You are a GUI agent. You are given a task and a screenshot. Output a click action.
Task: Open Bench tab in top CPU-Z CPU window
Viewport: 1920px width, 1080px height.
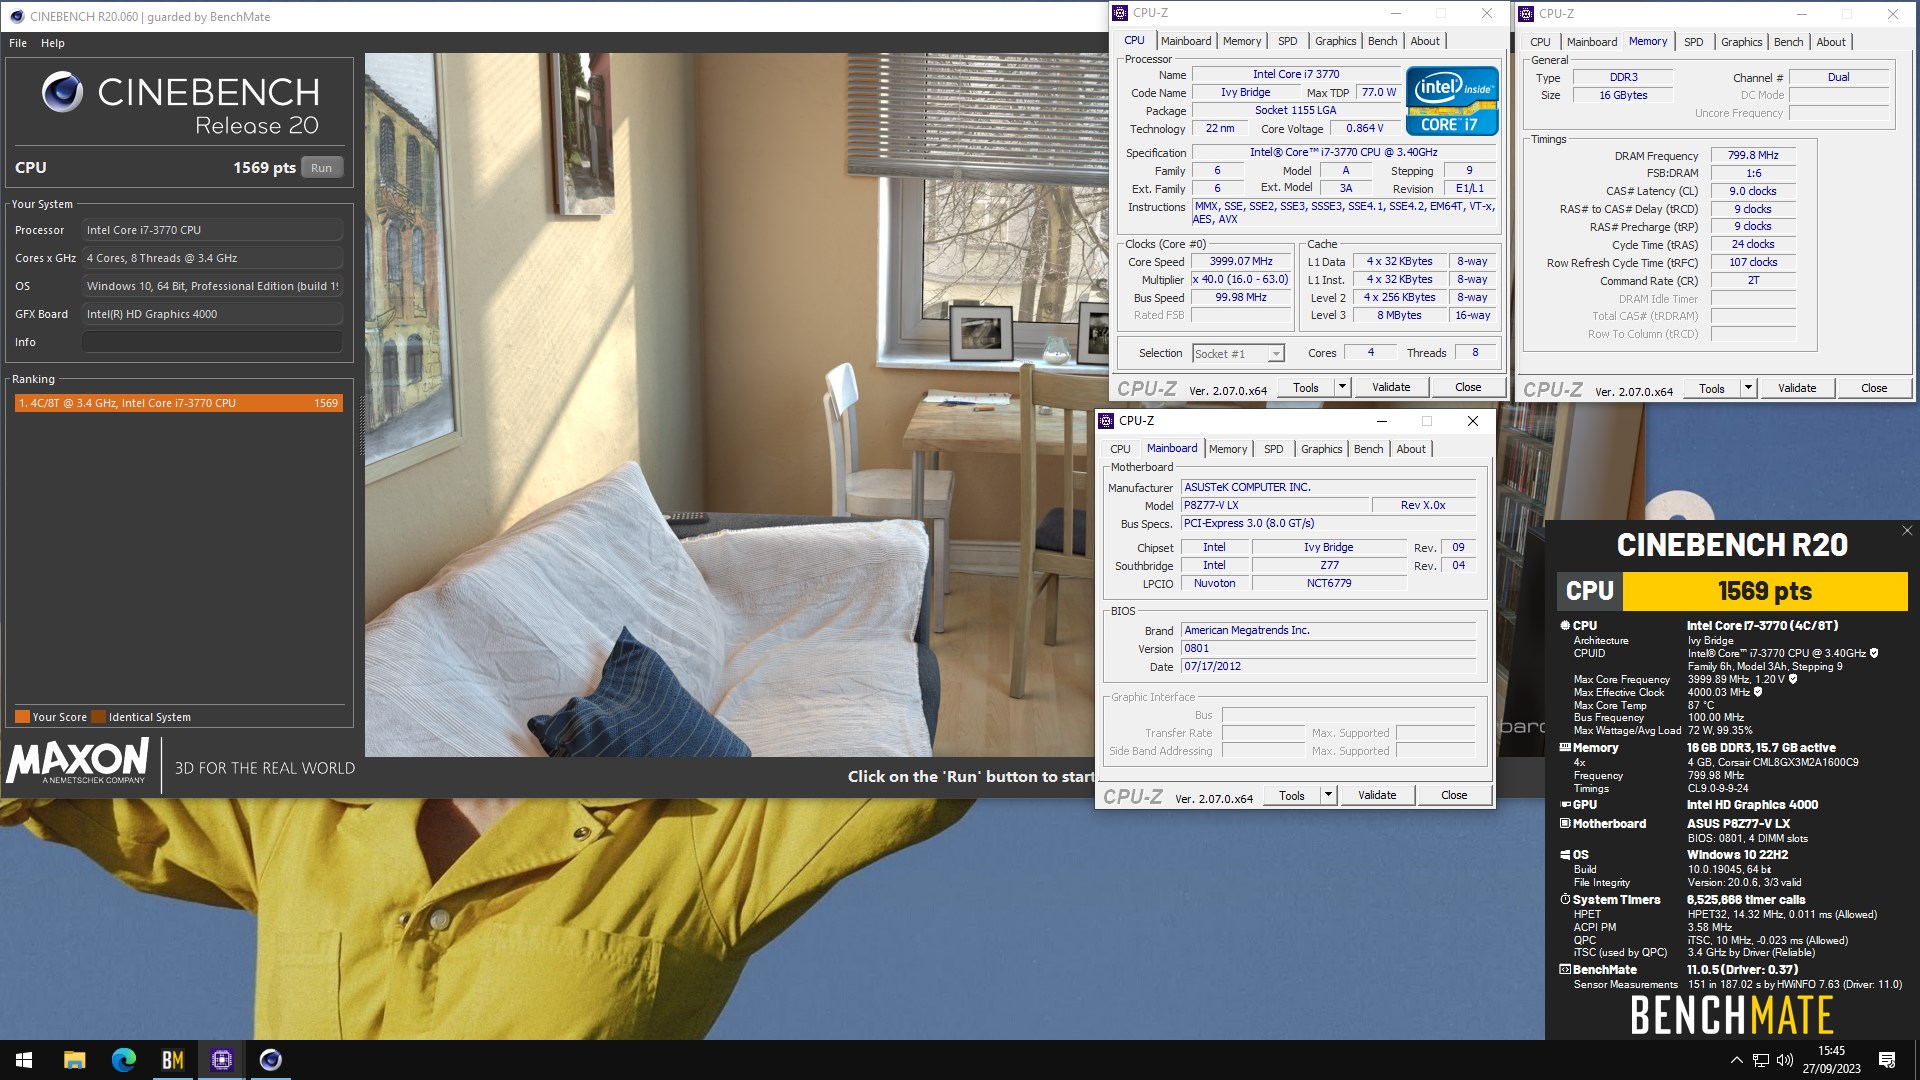tap(1383, 41)
